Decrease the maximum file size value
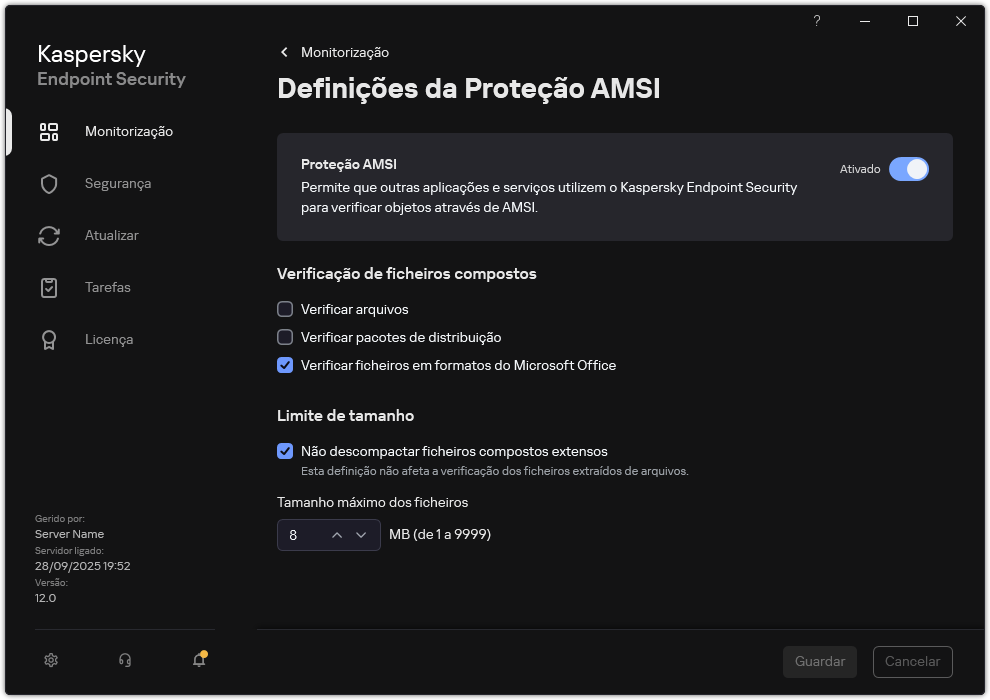Image resolution: width=990 pixels, height=700 pixels. click(362, 535)
